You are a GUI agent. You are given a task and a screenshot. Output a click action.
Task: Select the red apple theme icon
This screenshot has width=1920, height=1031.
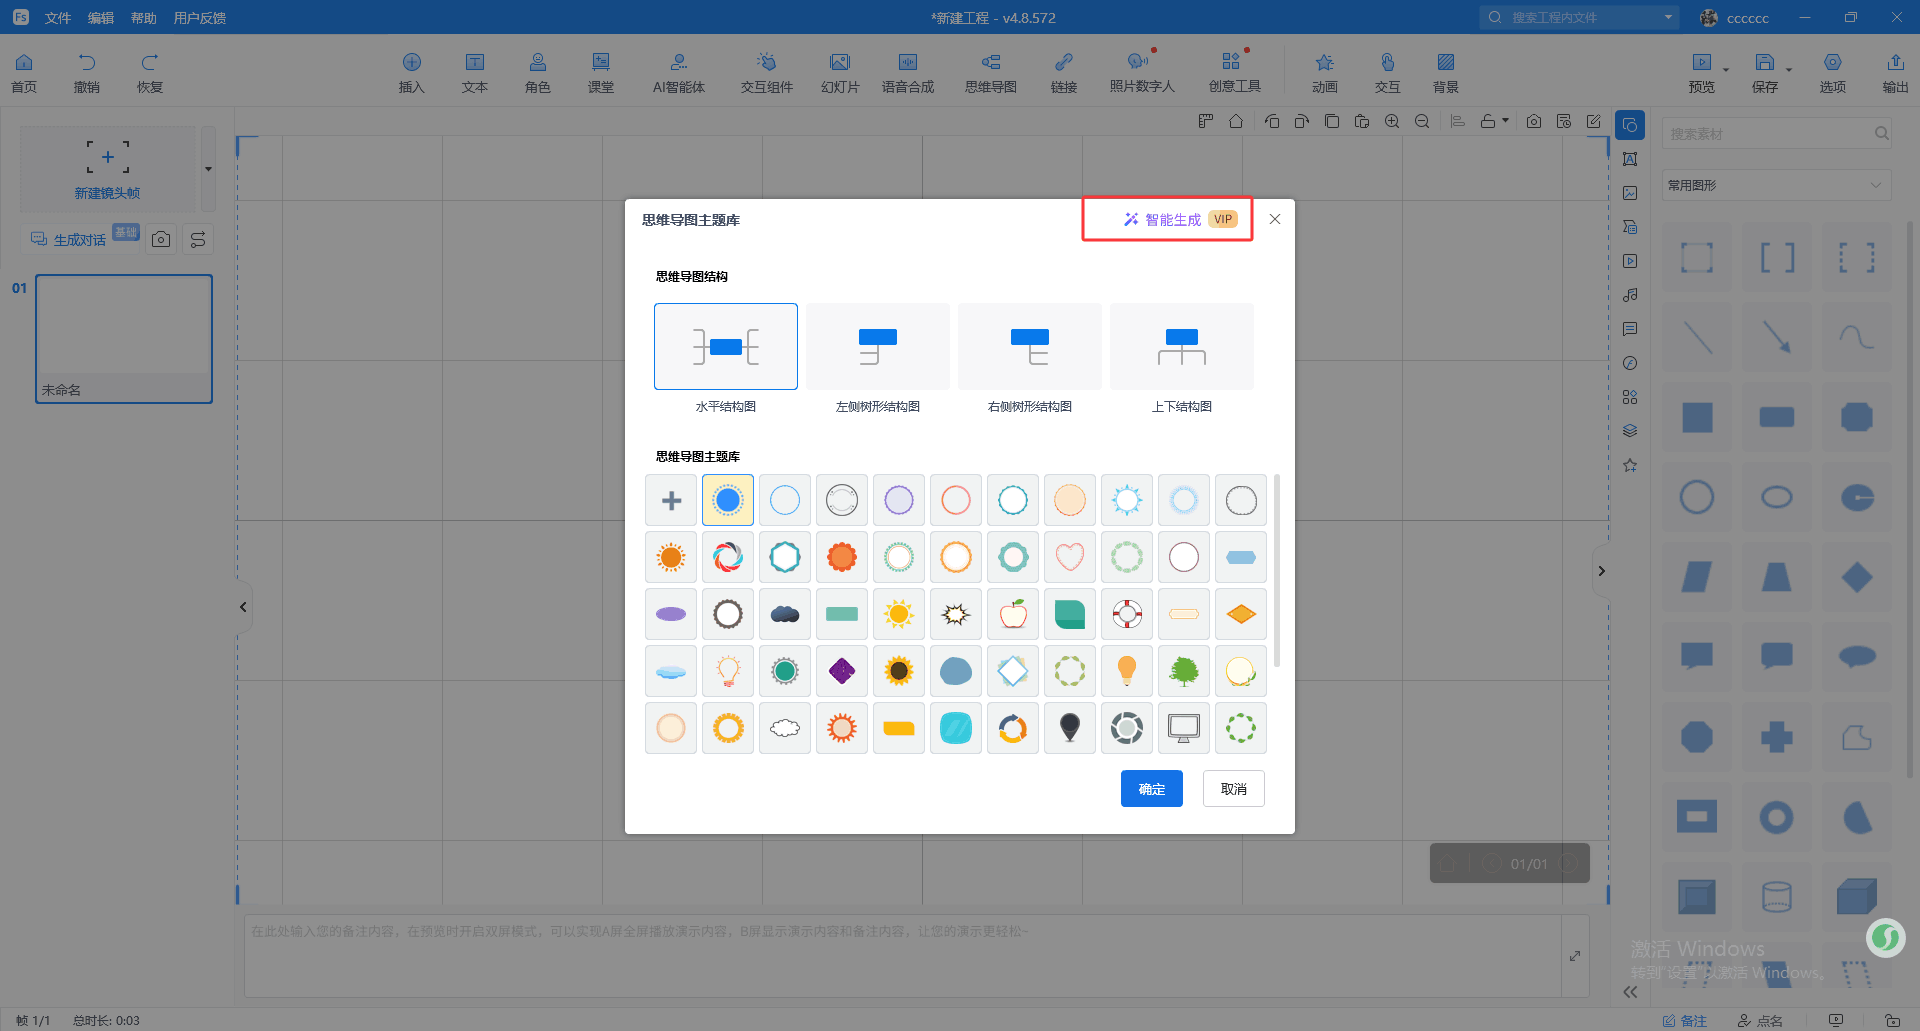1013,614
